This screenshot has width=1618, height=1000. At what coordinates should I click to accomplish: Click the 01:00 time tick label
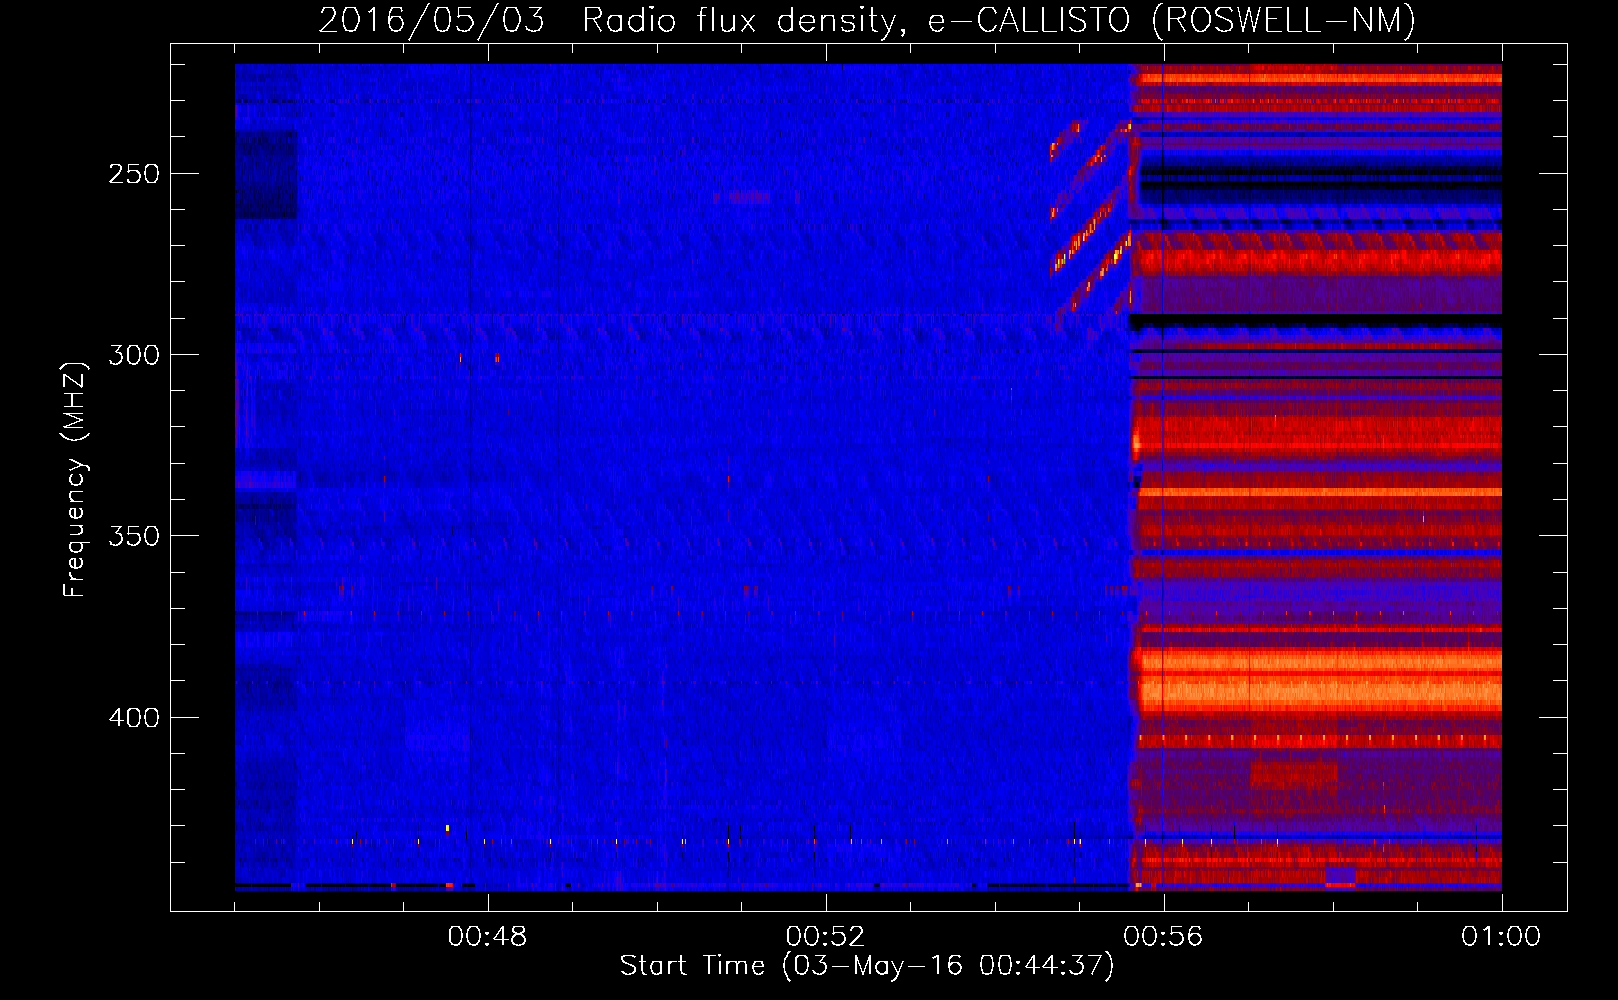click(1501, 937)
